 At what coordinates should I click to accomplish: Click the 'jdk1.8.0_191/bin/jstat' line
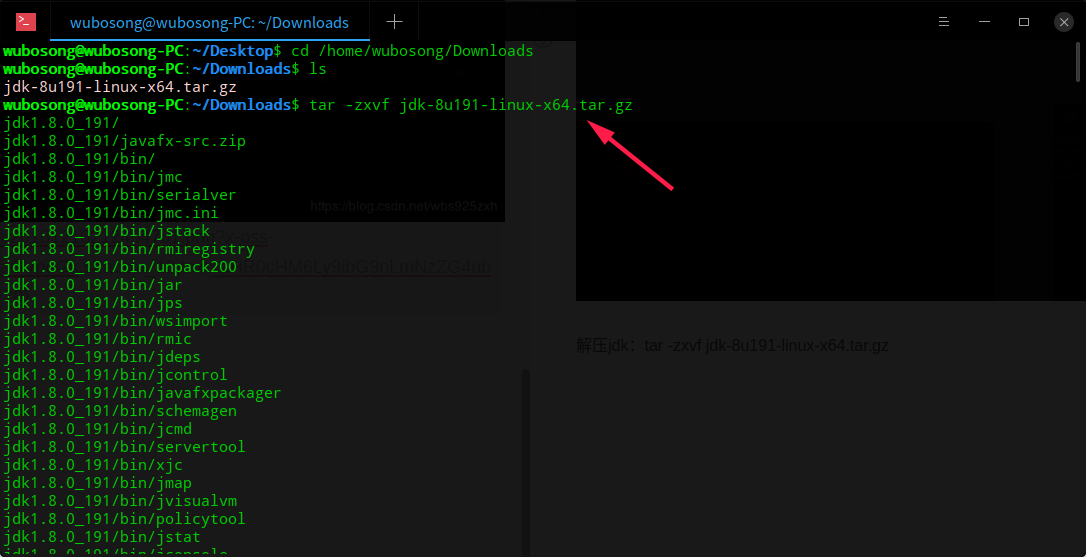pyautogui.click(x=102, y=538)
